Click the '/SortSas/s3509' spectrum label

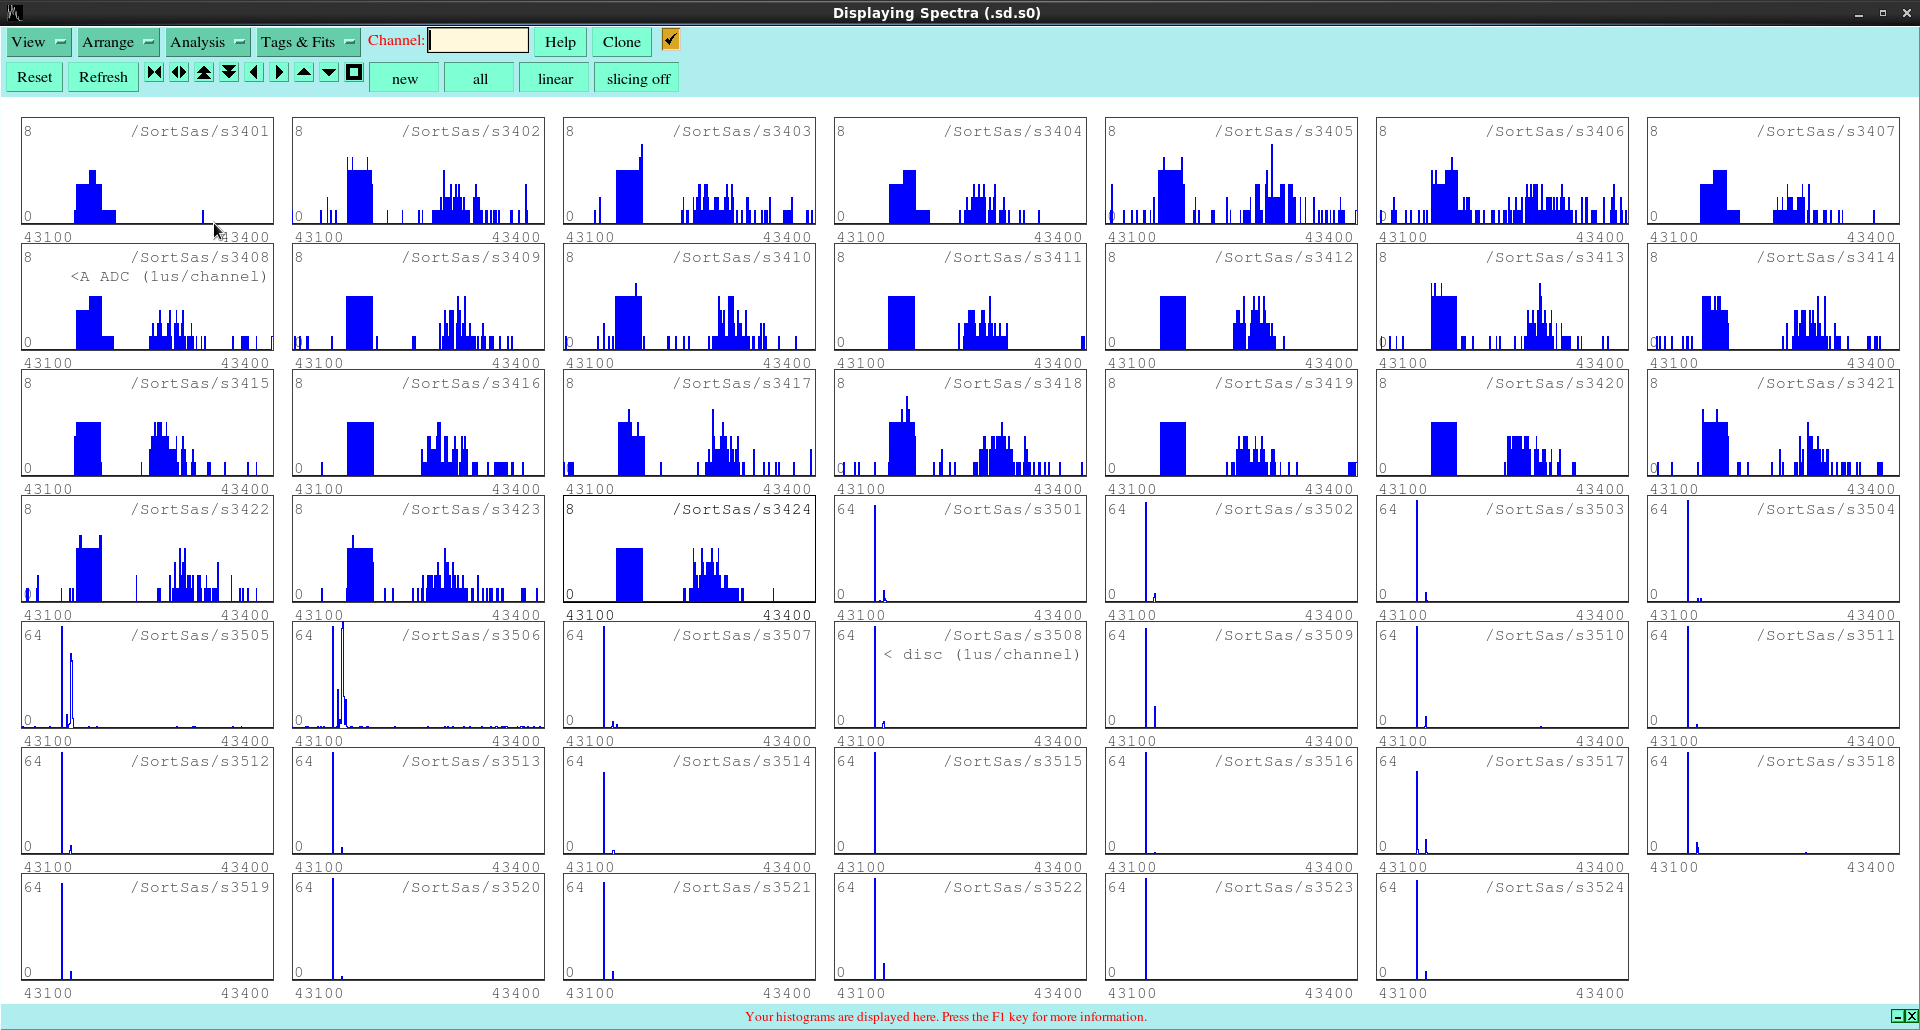[1284, 635]
